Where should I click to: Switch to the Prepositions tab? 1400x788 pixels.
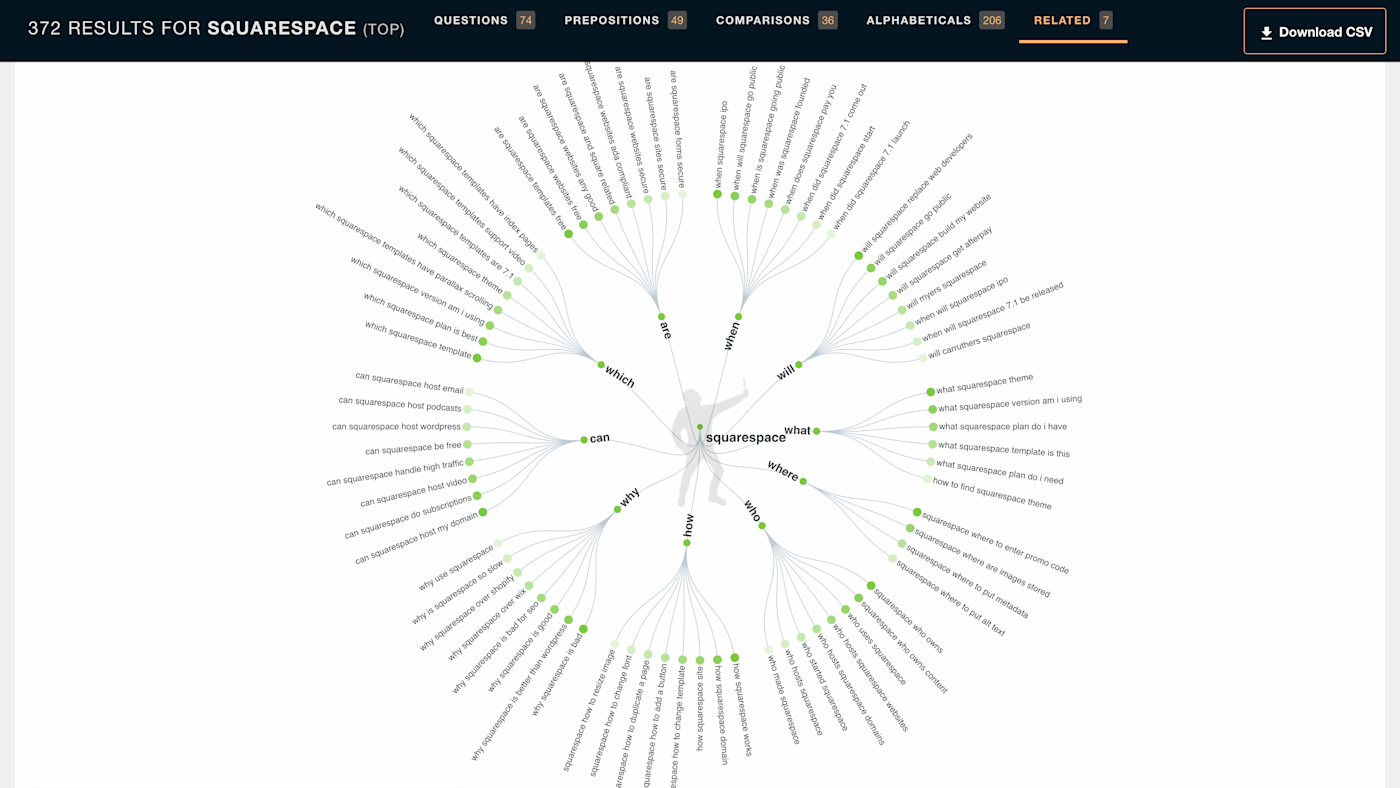pos(625,21)
